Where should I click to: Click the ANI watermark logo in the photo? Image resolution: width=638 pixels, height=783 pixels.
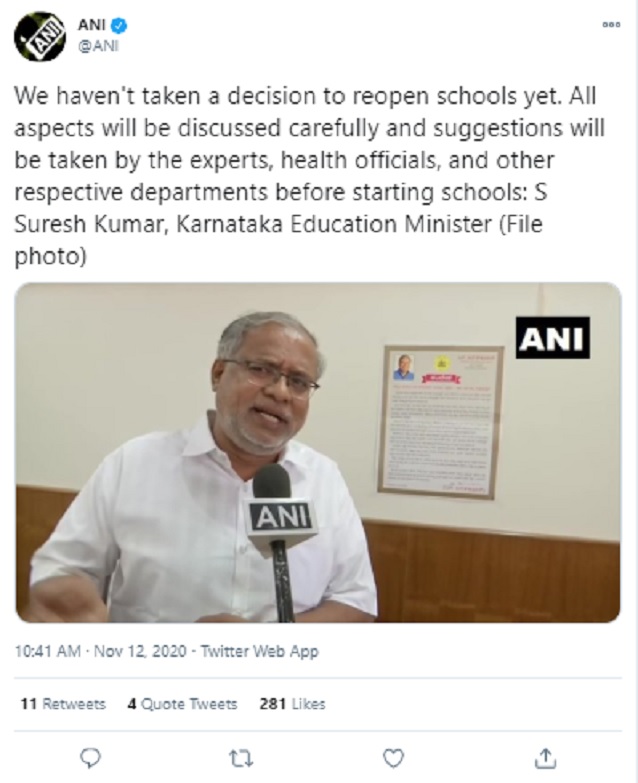click(553, 337)
